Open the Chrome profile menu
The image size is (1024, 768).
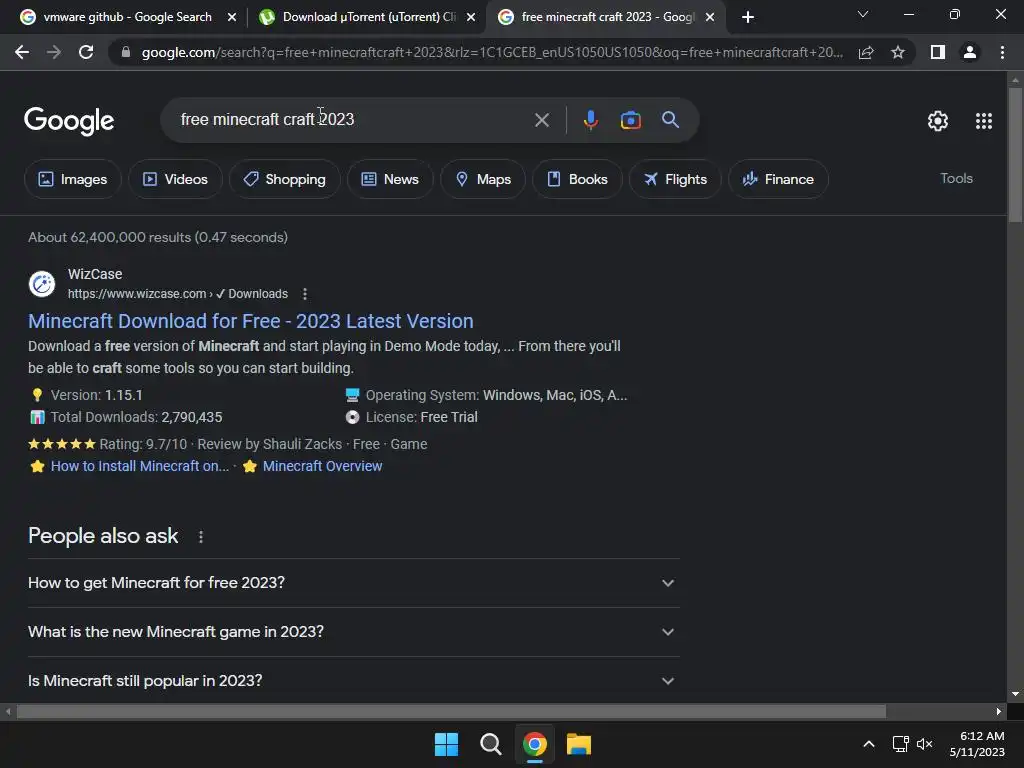point(970,52)
